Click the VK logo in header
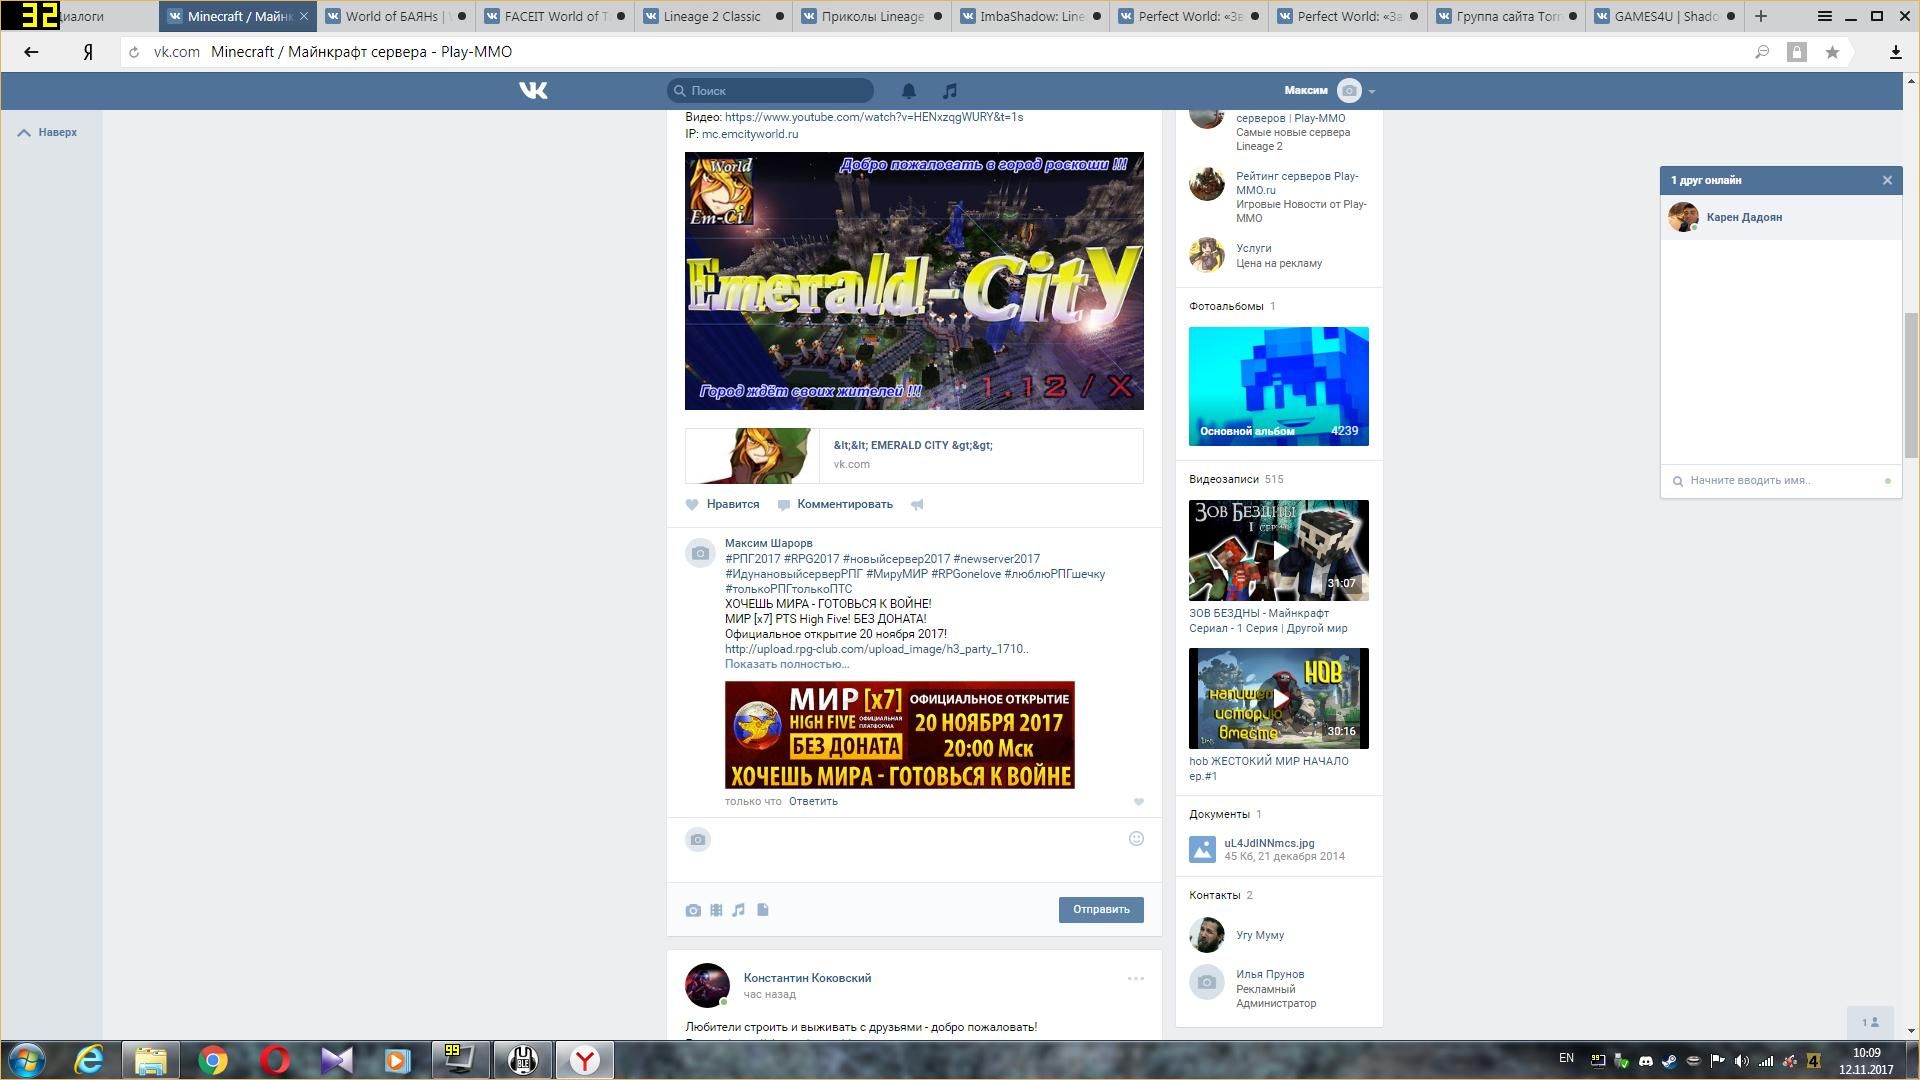The height and width of the screenshot is (1080, 1920). tap(533, 91)
